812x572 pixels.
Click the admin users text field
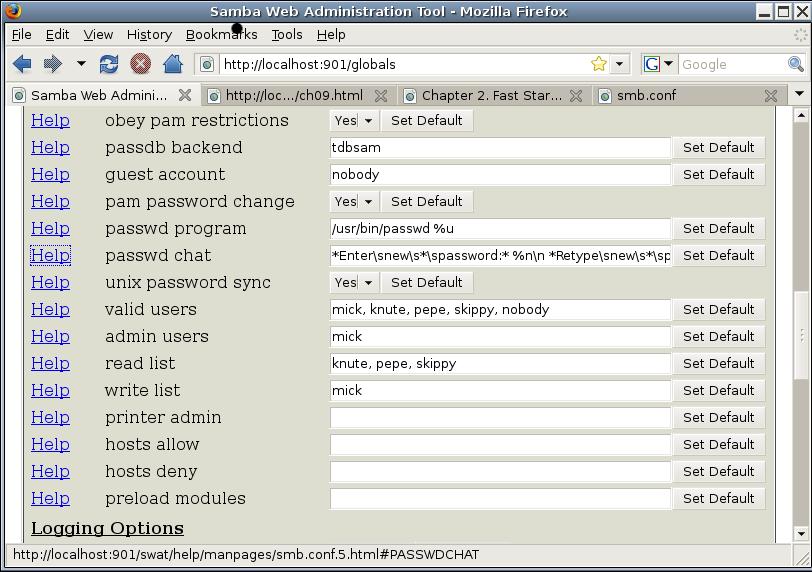pyautogui.click(x=500, y=336)
